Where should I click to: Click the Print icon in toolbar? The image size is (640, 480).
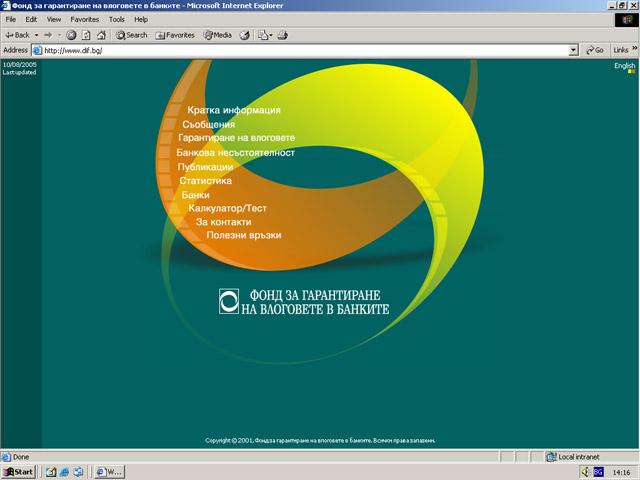tap(282, 35)
